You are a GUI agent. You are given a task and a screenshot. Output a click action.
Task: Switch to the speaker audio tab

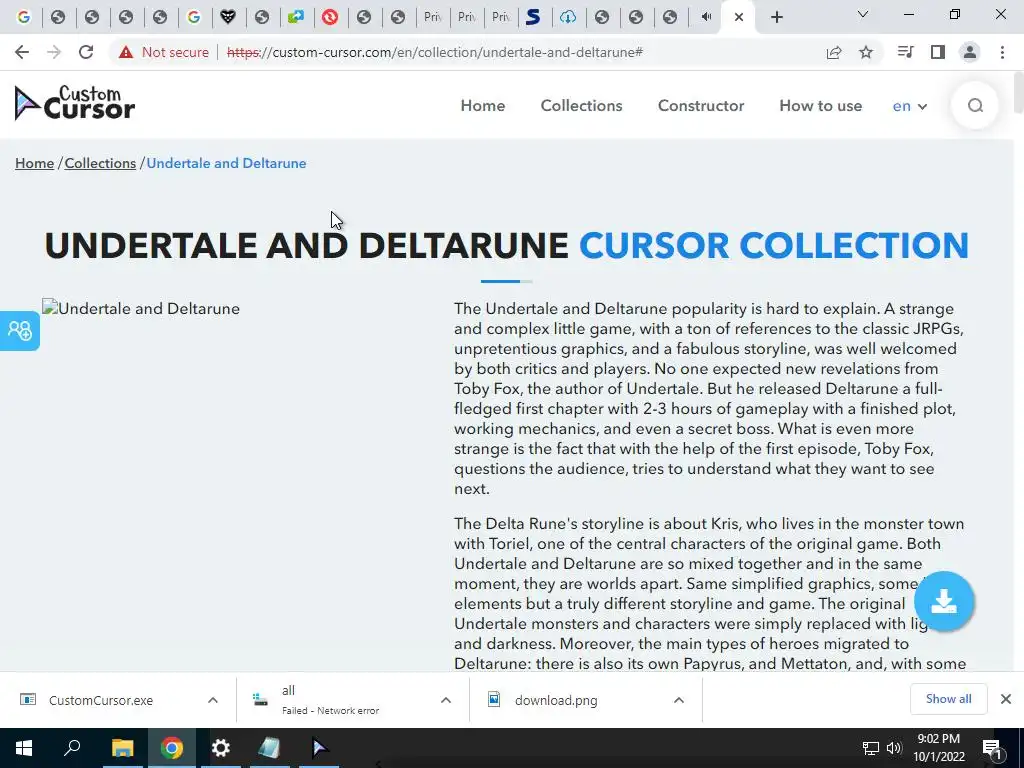[x=706, y=17]
